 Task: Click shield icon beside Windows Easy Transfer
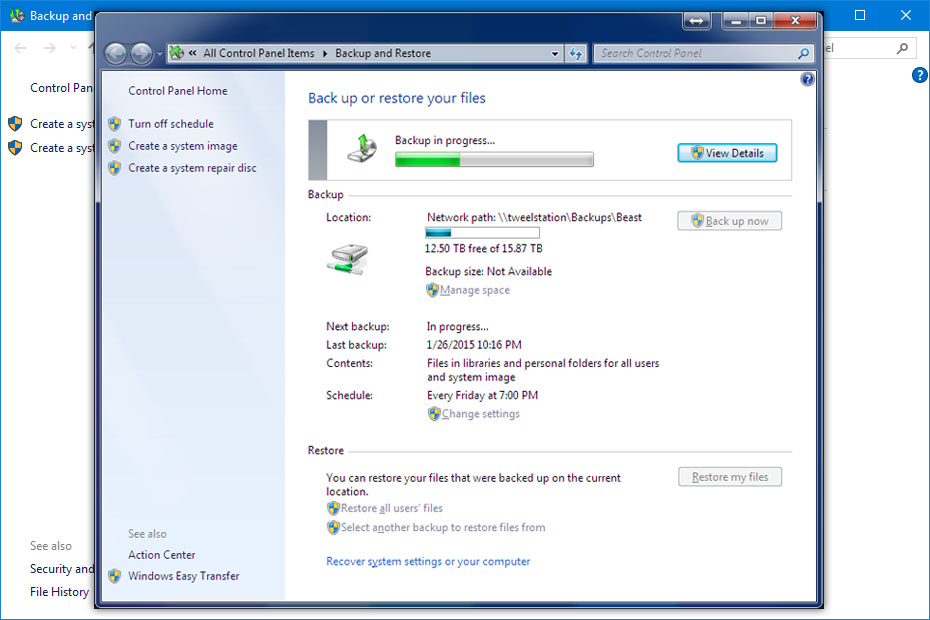(114, 576)
